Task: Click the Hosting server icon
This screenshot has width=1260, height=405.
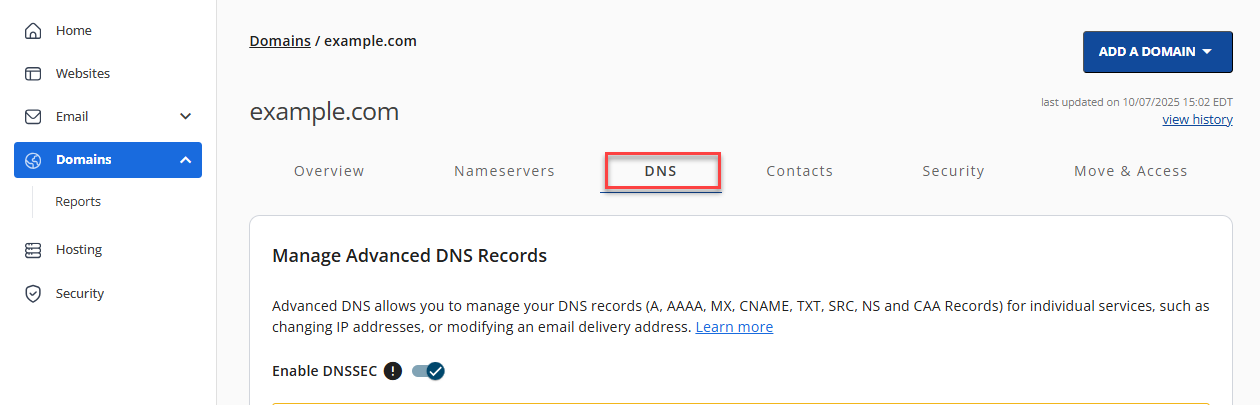Action: (x=33, y=250)
